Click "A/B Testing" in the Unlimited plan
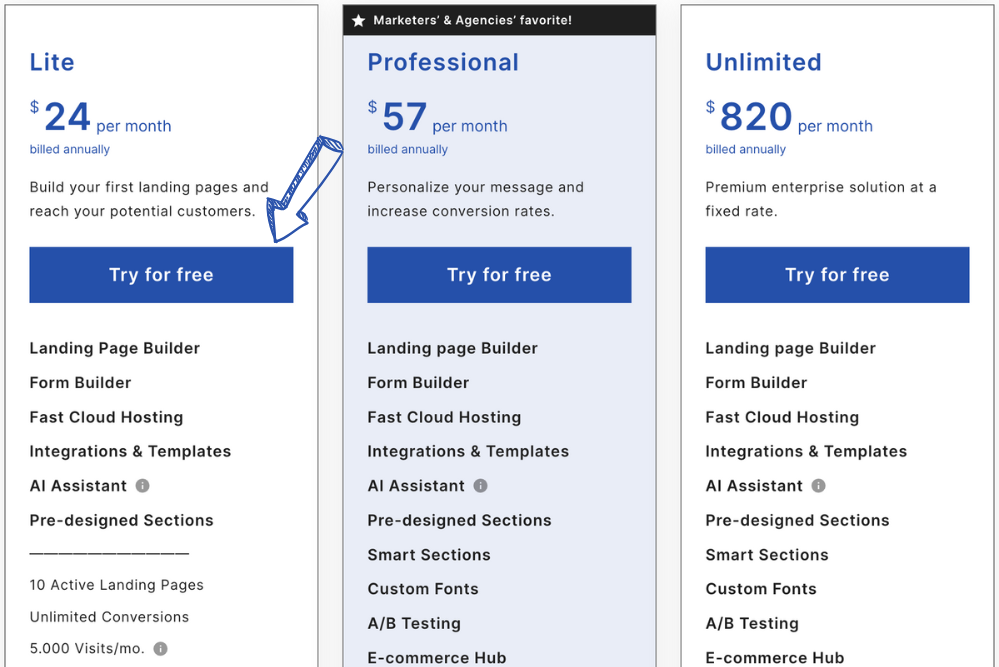999x667 pixels. (x=752, y=624)
